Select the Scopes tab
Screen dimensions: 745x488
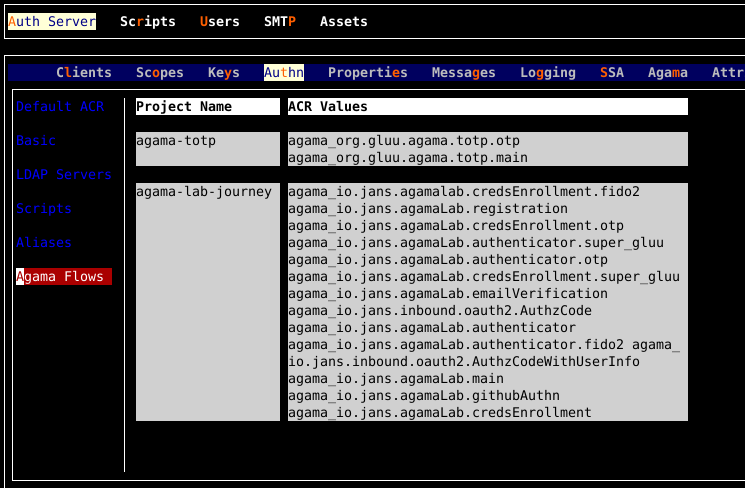(x=160, y=72)
